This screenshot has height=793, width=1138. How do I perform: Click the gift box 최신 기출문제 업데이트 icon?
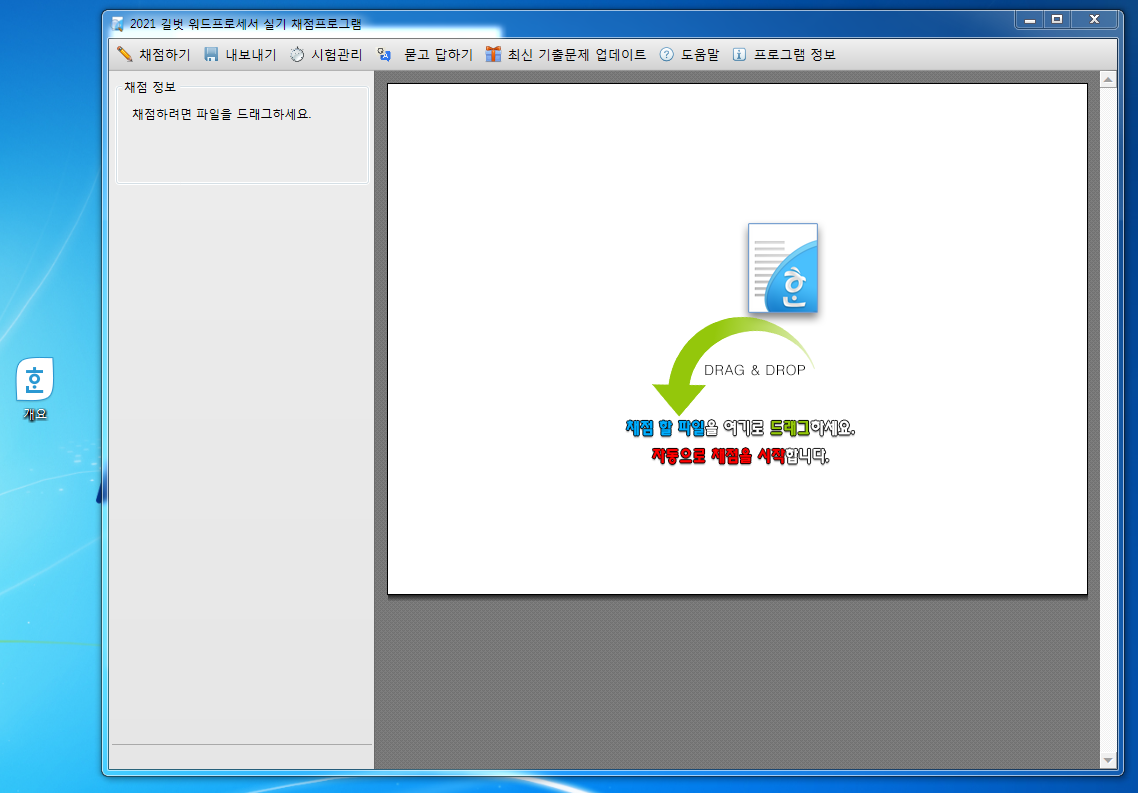click(x=493, y=54)
